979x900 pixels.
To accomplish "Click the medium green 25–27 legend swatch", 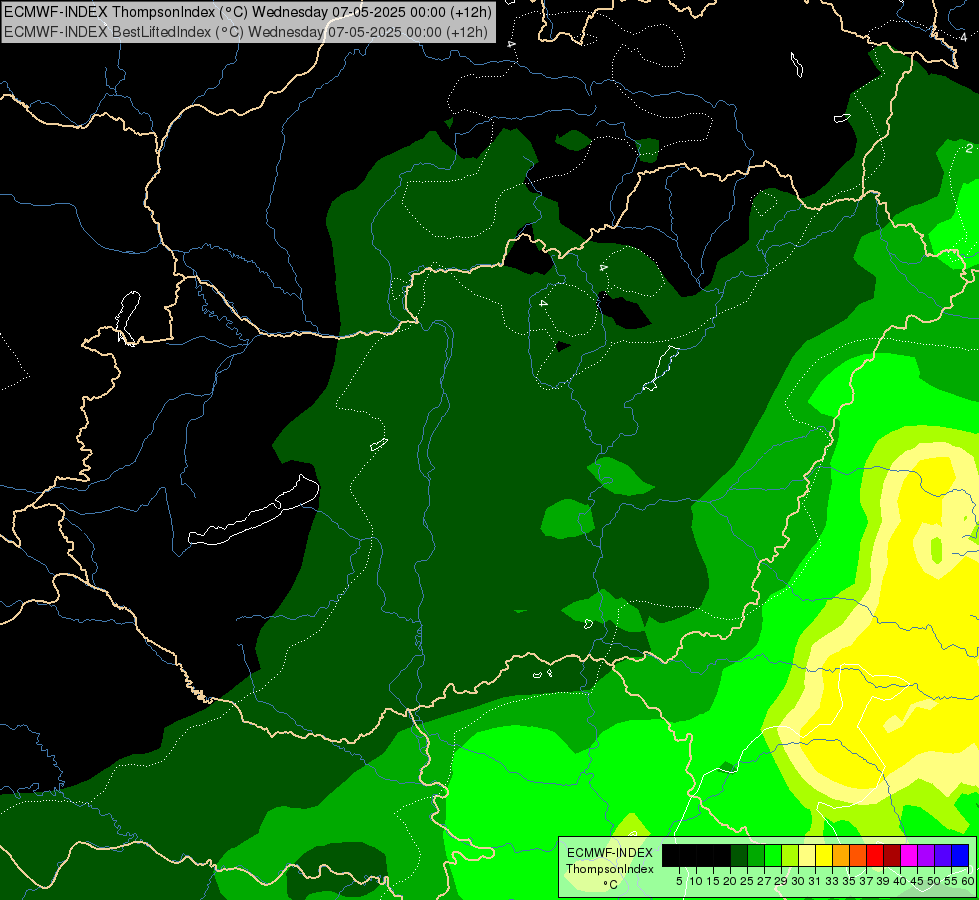I will (756, 855).
